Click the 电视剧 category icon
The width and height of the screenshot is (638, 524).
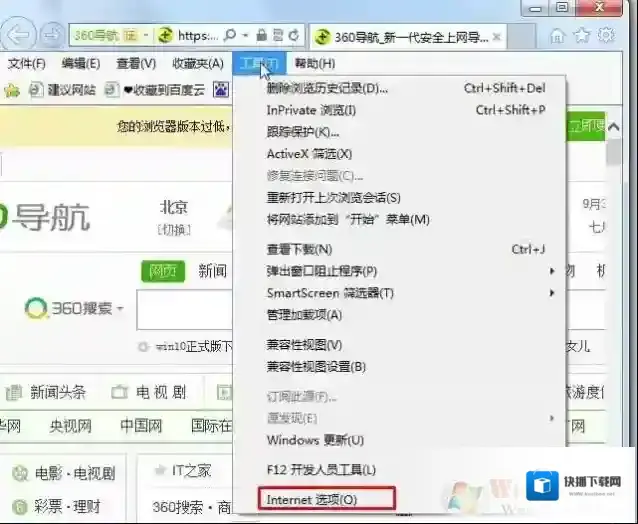(120, 392)
